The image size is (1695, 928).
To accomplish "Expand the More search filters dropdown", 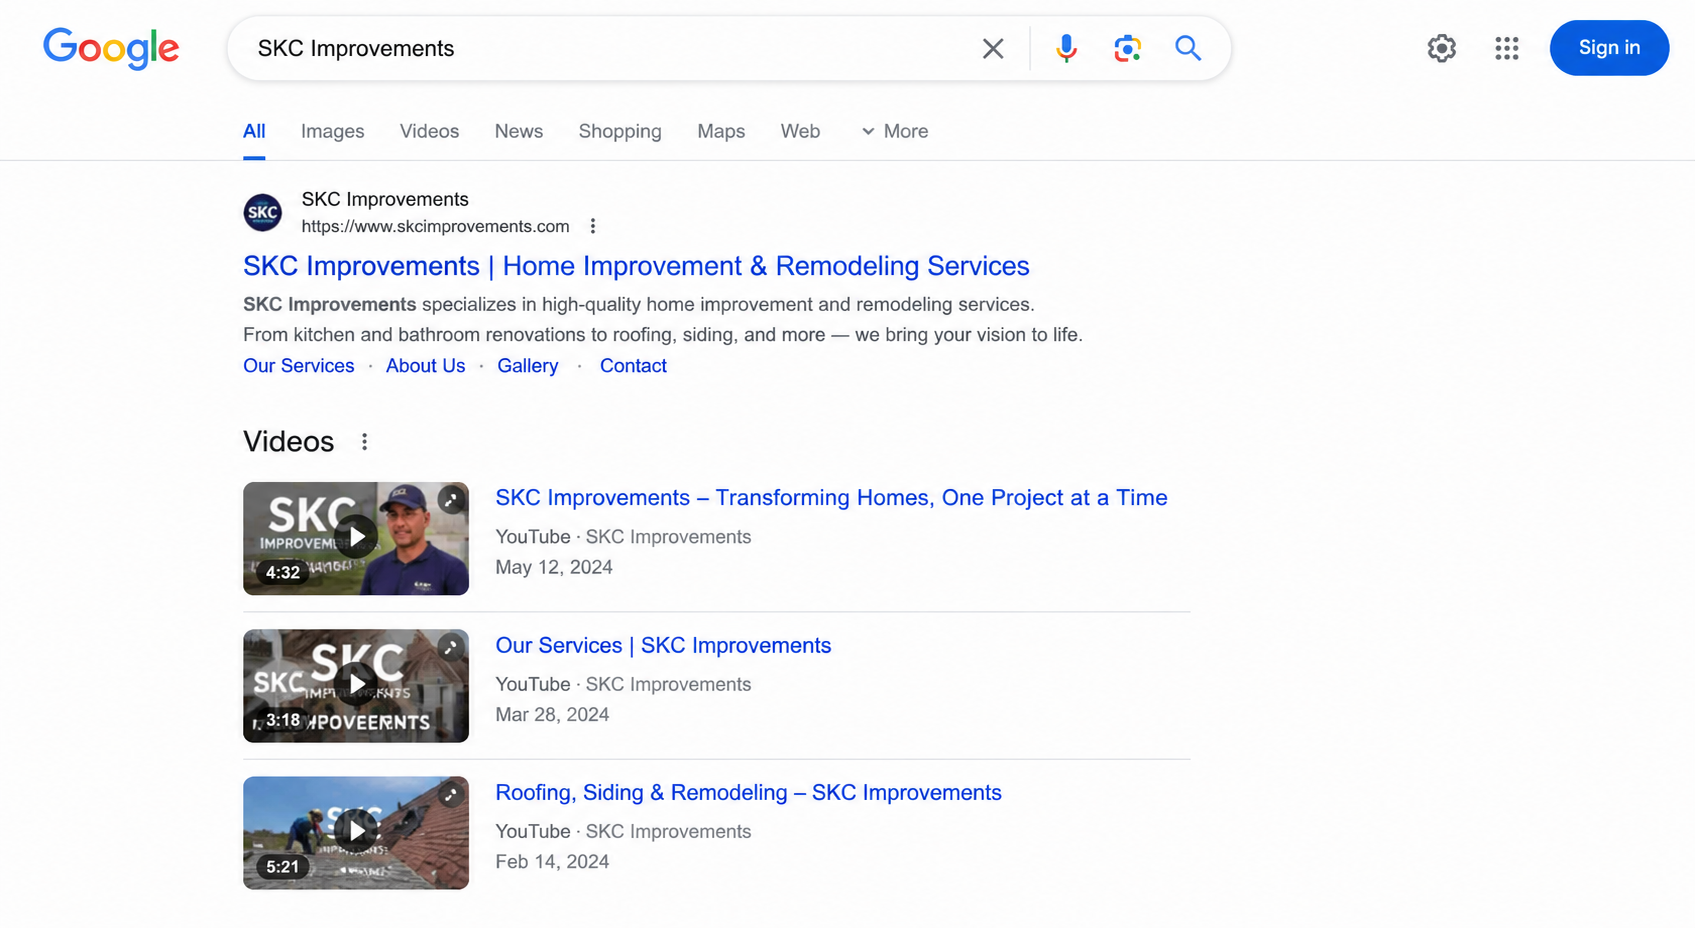I will (x=895, y=131).
